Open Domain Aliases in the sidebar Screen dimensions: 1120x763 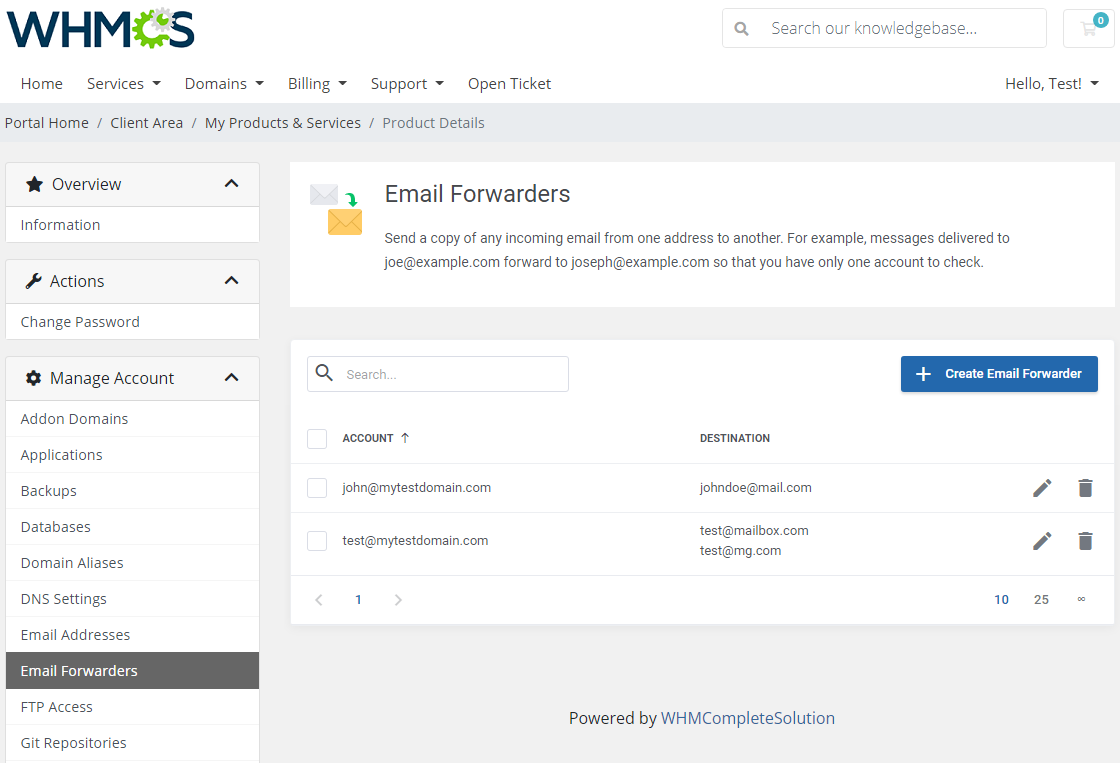132,563
